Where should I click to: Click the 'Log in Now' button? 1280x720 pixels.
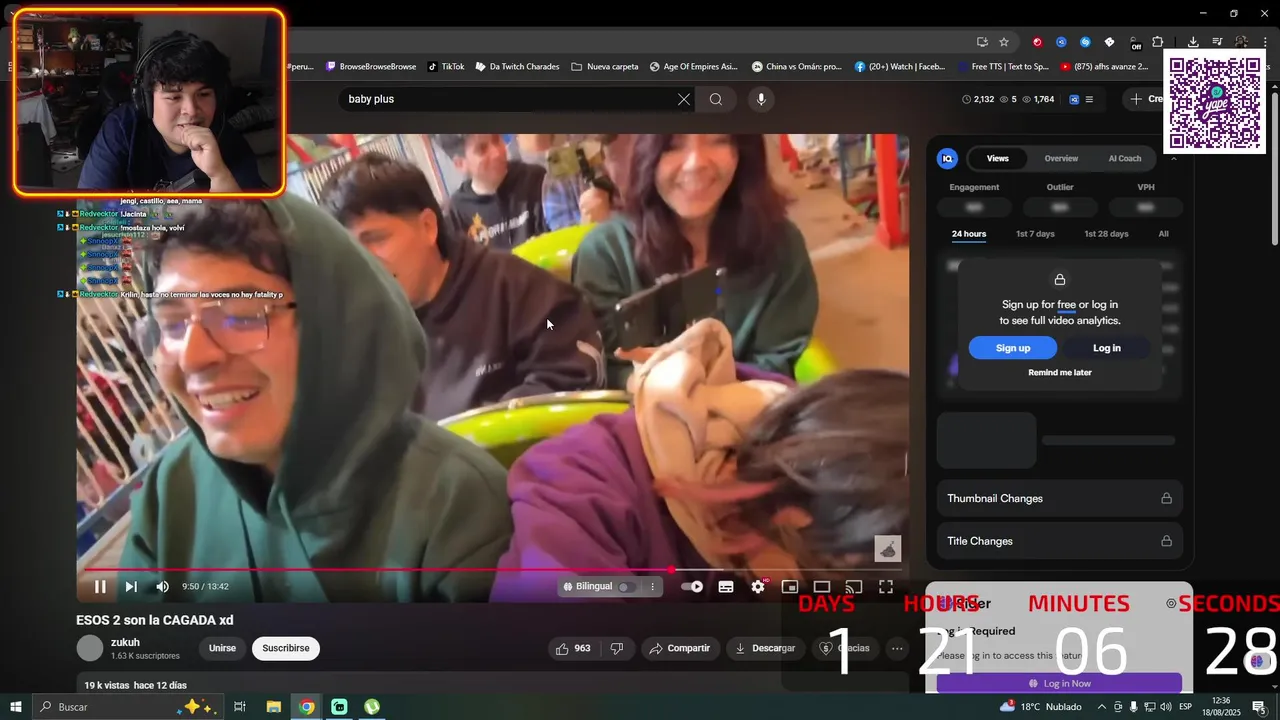coord(1059,683)
